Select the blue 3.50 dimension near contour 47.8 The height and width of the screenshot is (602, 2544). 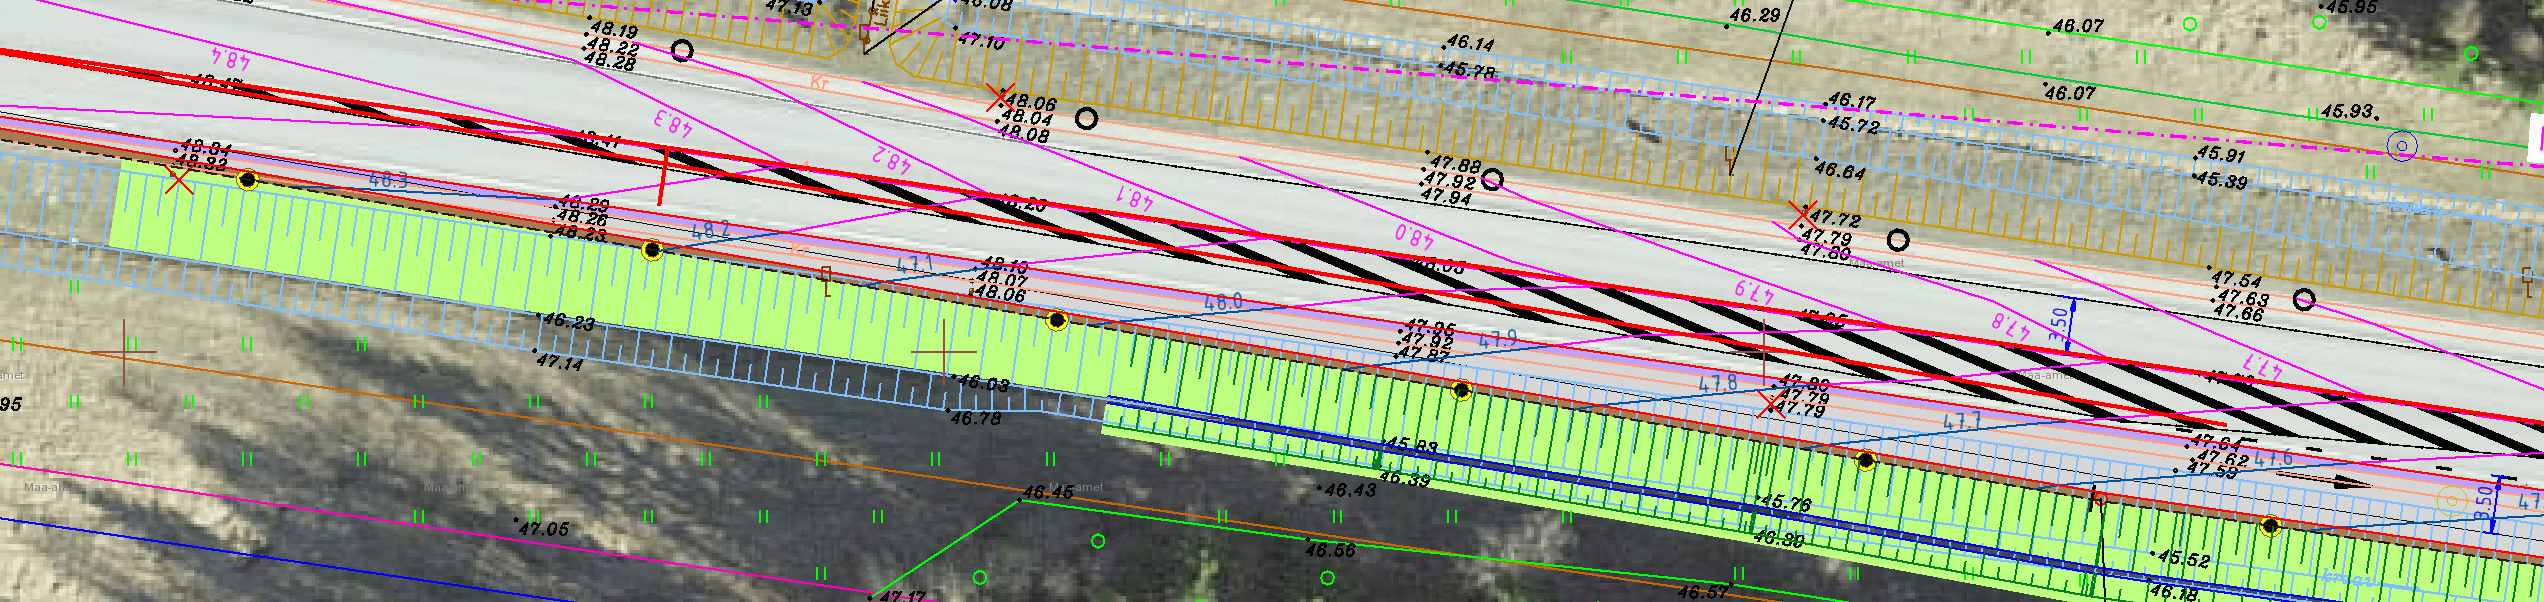pyautogui.click(x=2060, y=325)
